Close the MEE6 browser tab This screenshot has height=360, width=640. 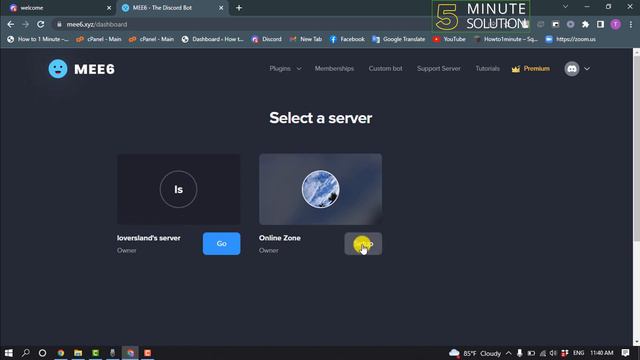[x=221, y=8]
